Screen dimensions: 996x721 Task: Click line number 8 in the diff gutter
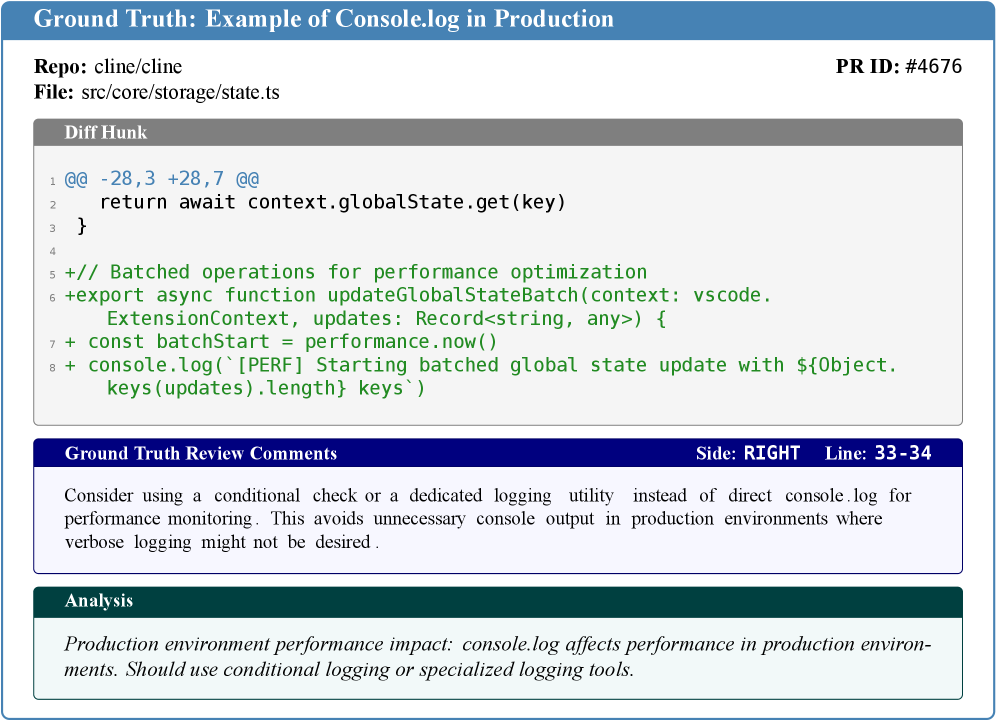coord(52,366)
